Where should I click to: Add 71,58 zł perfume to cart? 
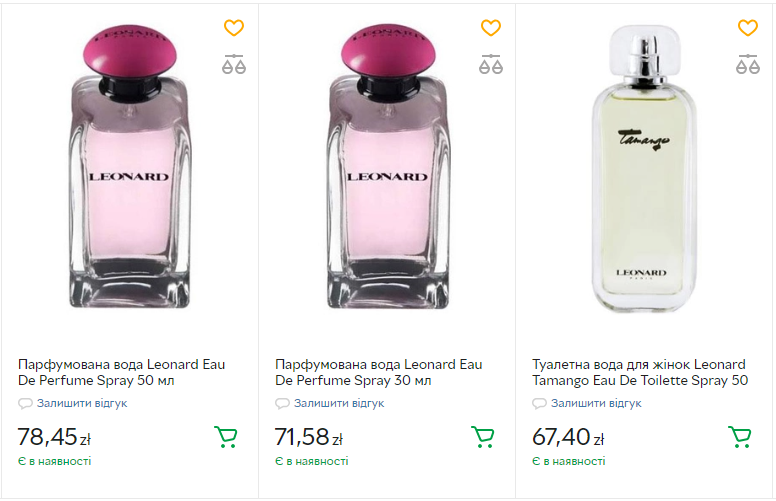[483, 437]
